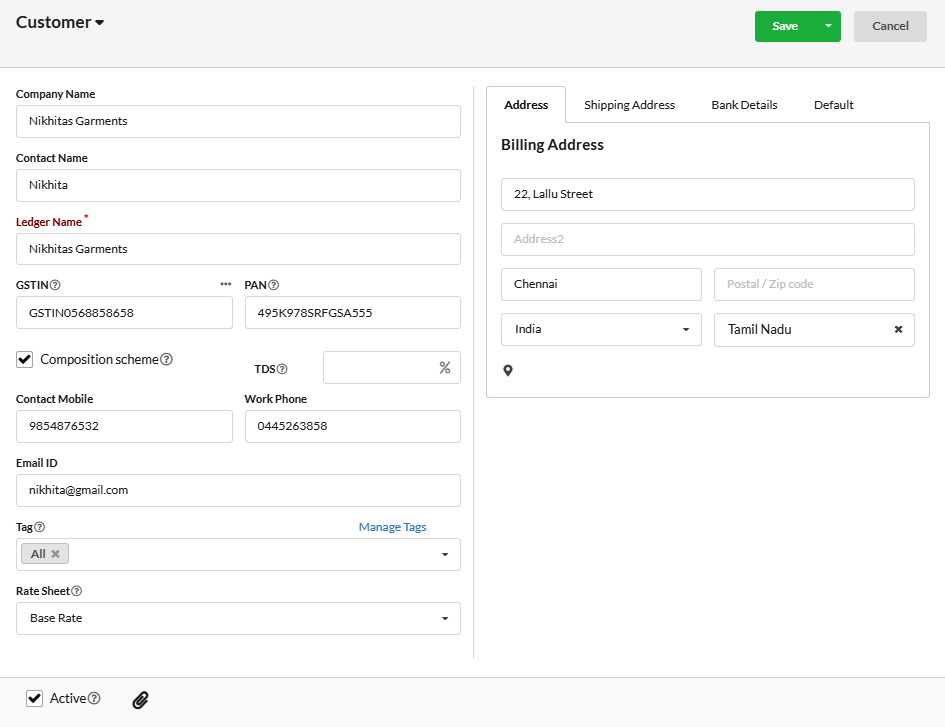The image size is (945, 727).
Task: Expand the Save button dropdown arrow
Action: click(x=828, y=26)
